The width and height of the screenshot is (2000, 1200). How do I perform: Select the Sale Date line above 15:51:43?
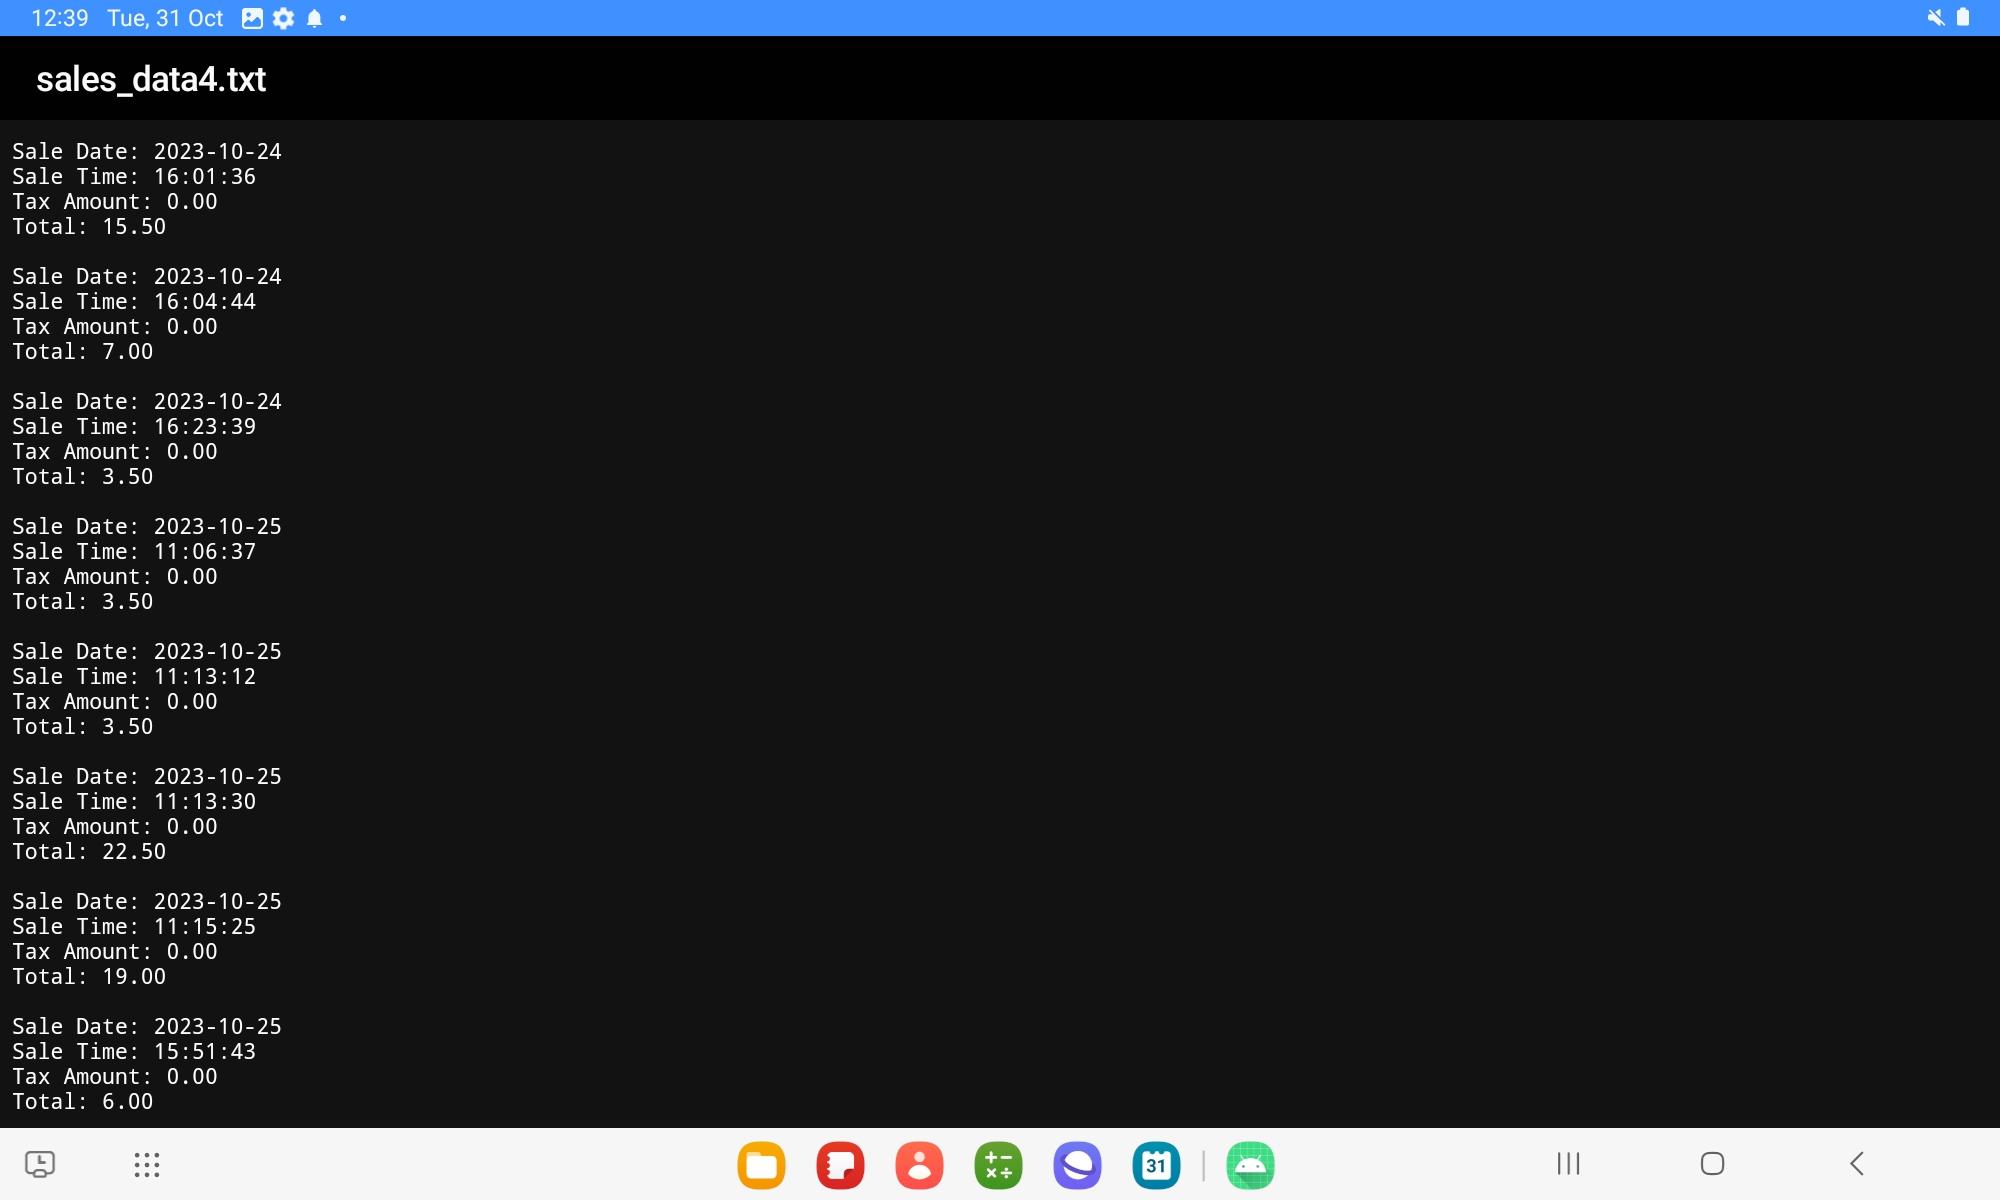point(147,1027)
